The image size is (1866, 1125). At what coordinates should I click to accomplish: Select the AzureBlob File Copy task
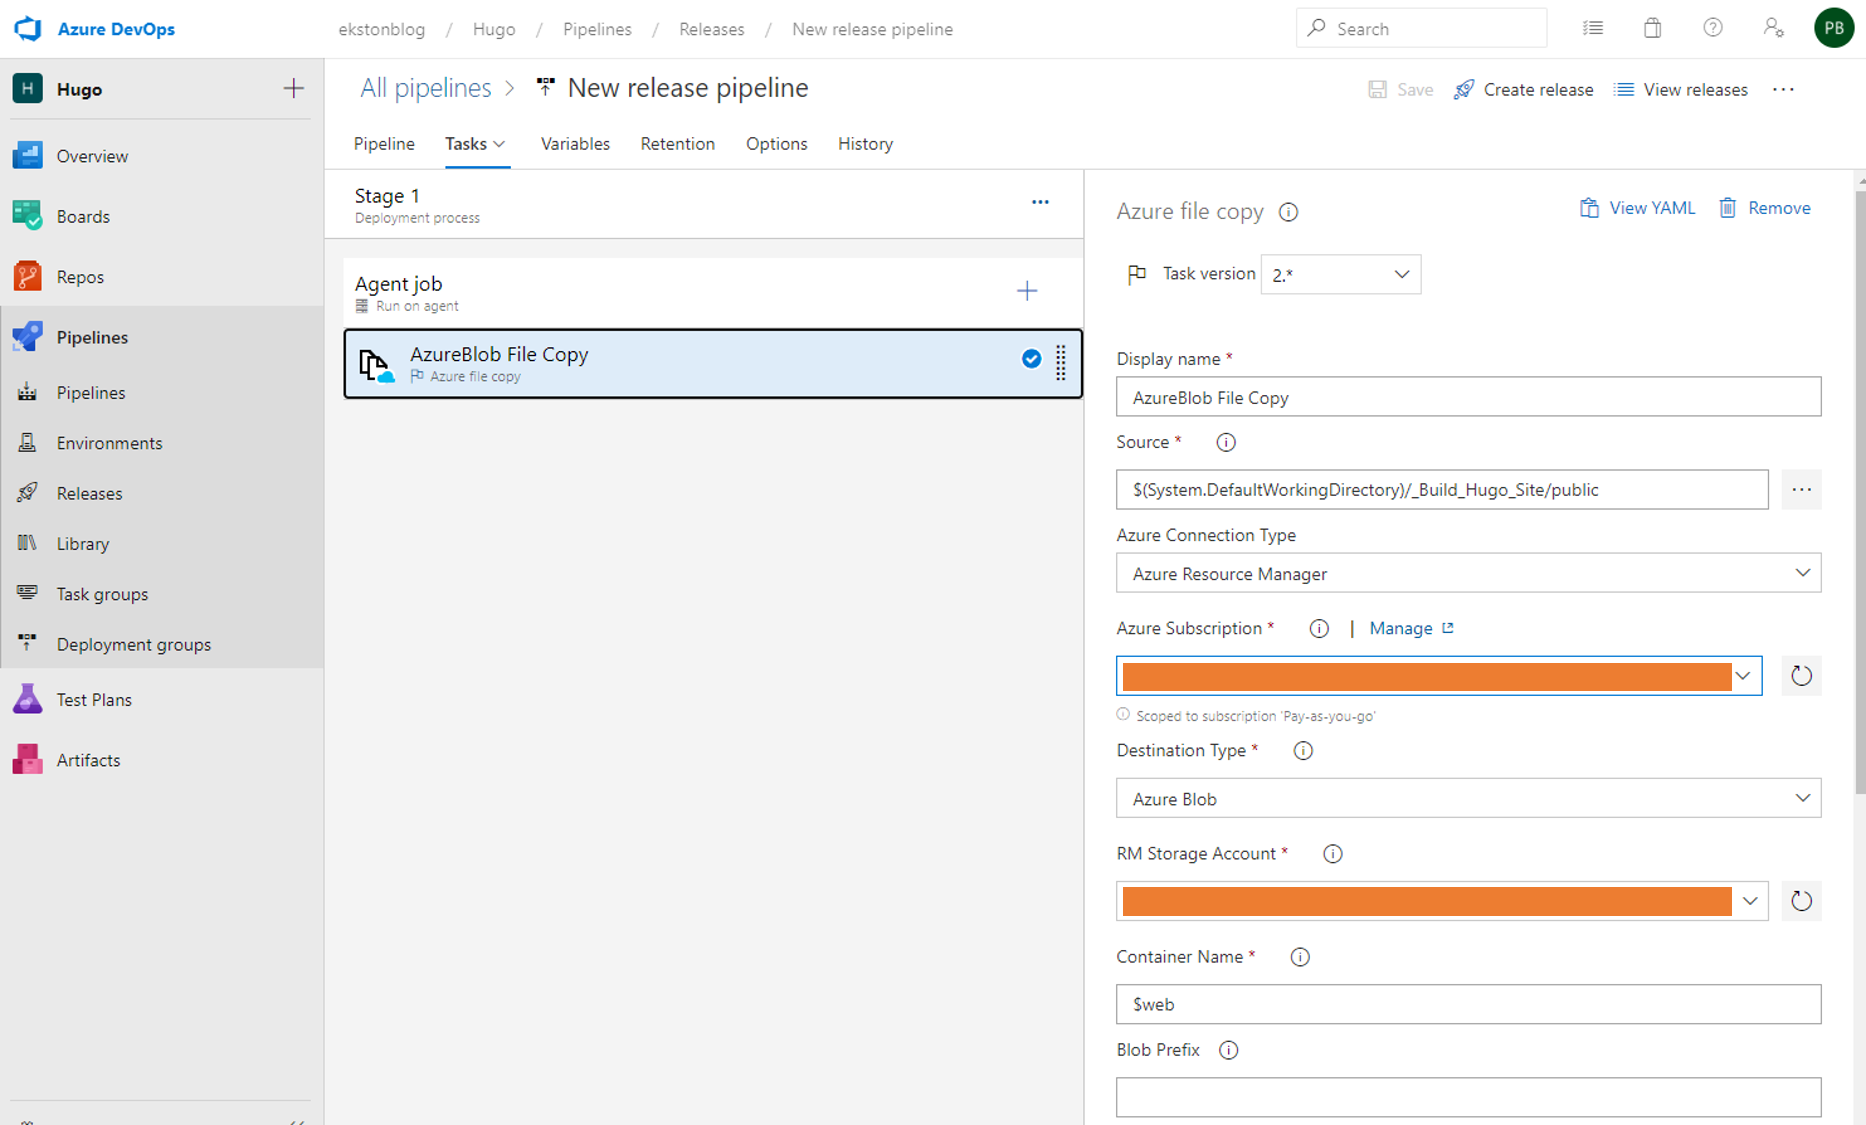click(712, 364)
